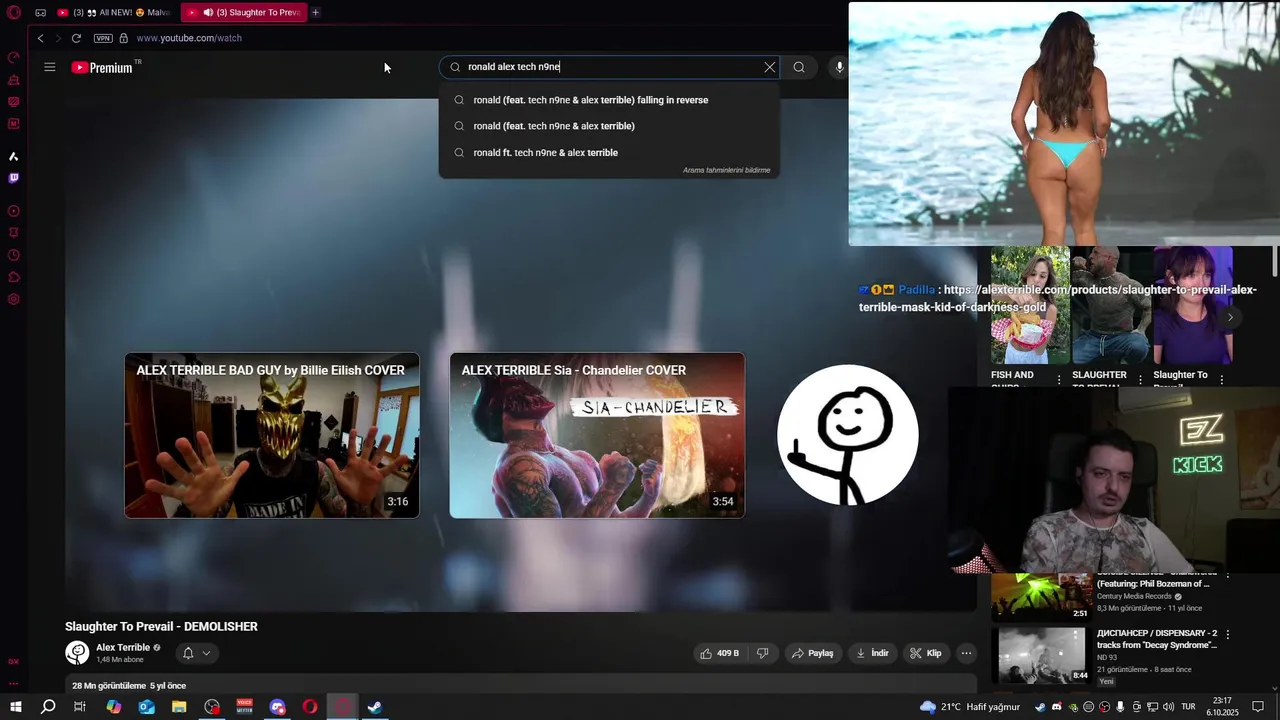Open GX Control speedometer icon in sidebar
1280x720 pixels.
pyautogui.click(x=14, y=57)
